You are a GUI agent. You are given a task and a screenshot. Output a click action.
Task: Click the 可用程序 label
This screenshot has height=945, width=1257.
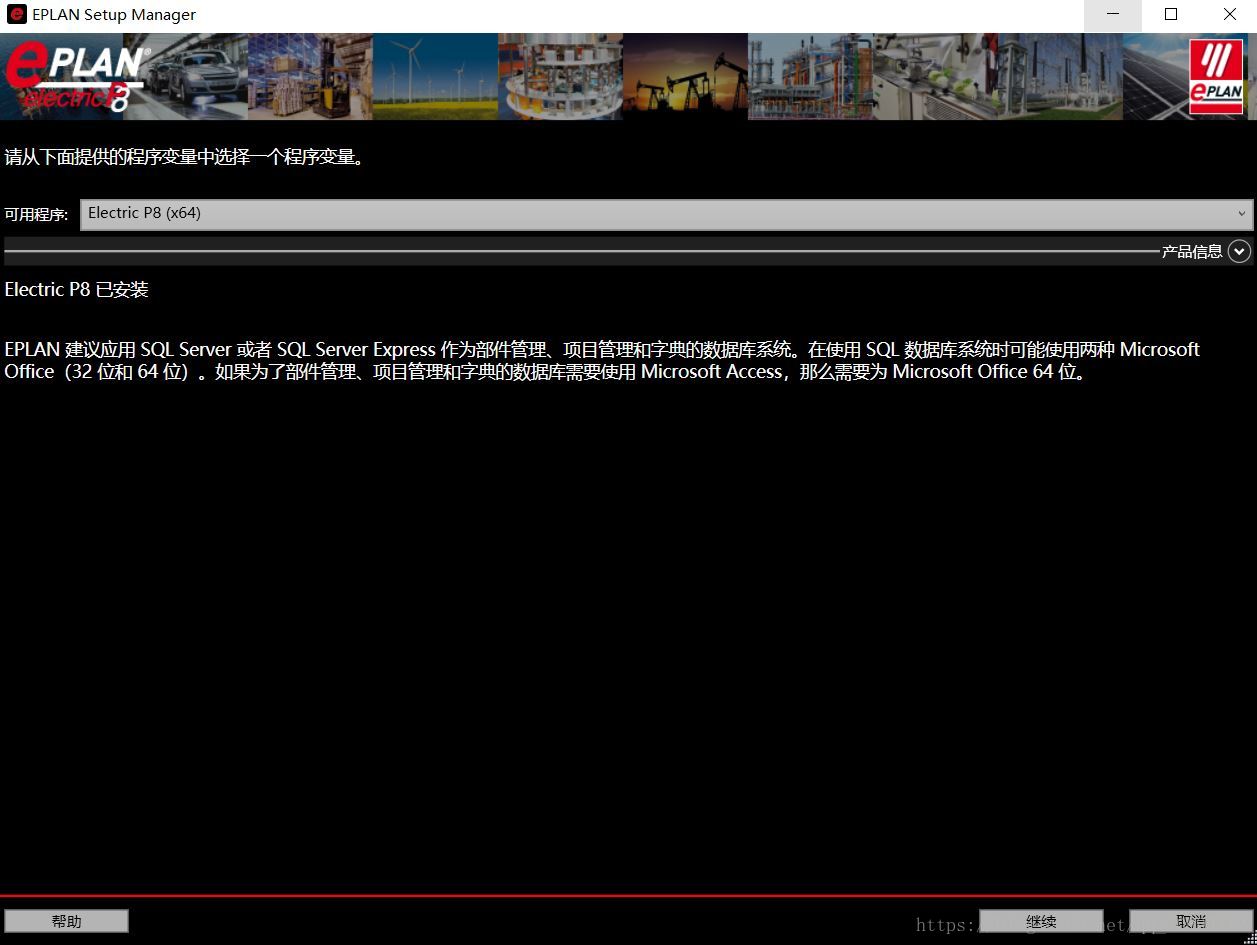click(x=36, y=214)
